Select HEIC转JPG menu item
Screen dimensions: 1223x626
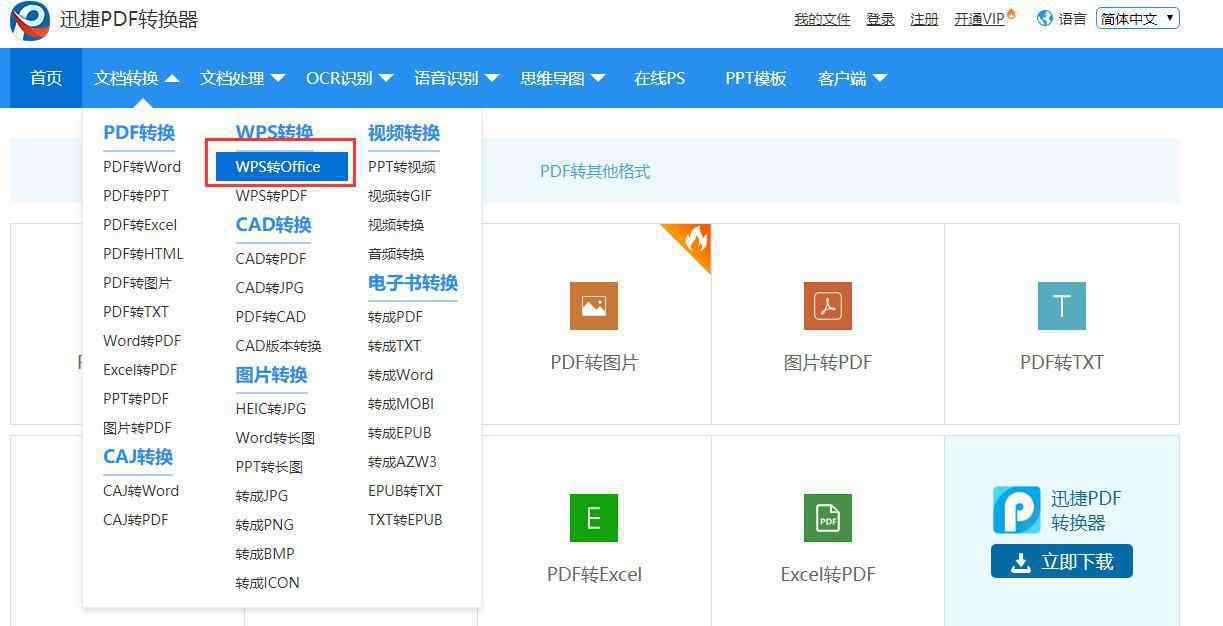tap(271, 408)
